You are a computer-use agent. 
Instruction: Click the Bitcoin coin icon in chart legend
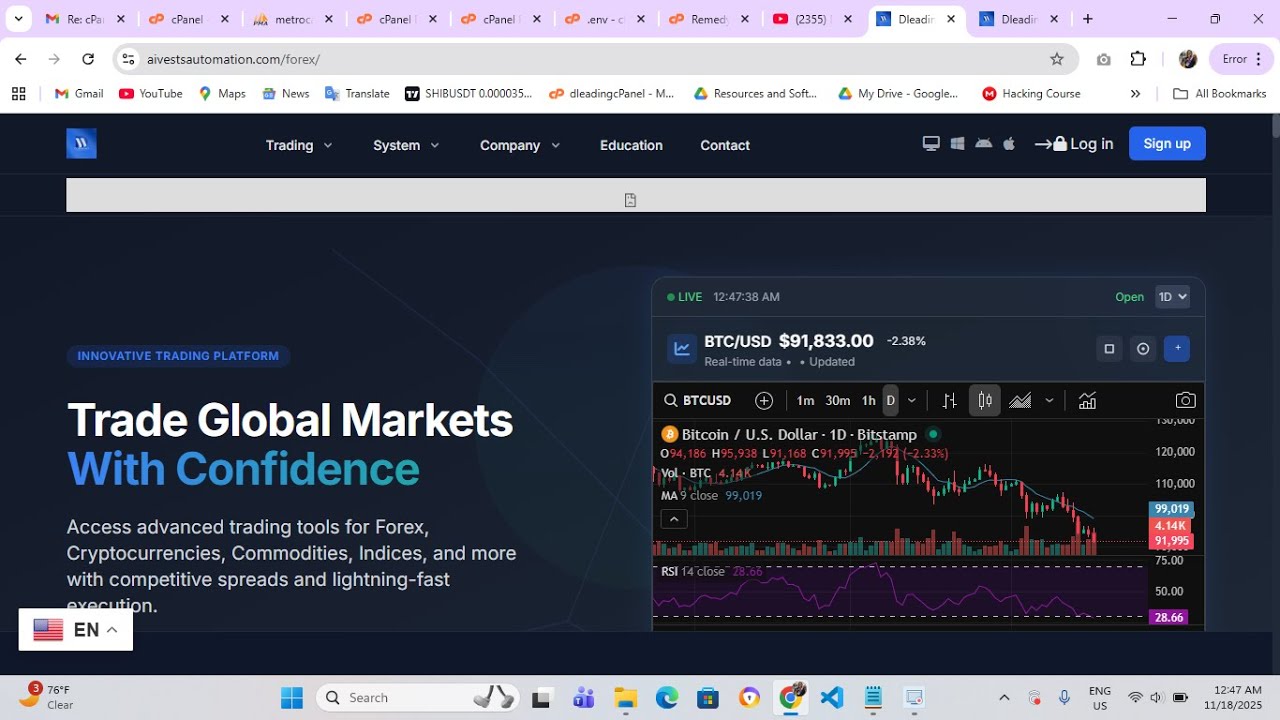tap(670, 434)
